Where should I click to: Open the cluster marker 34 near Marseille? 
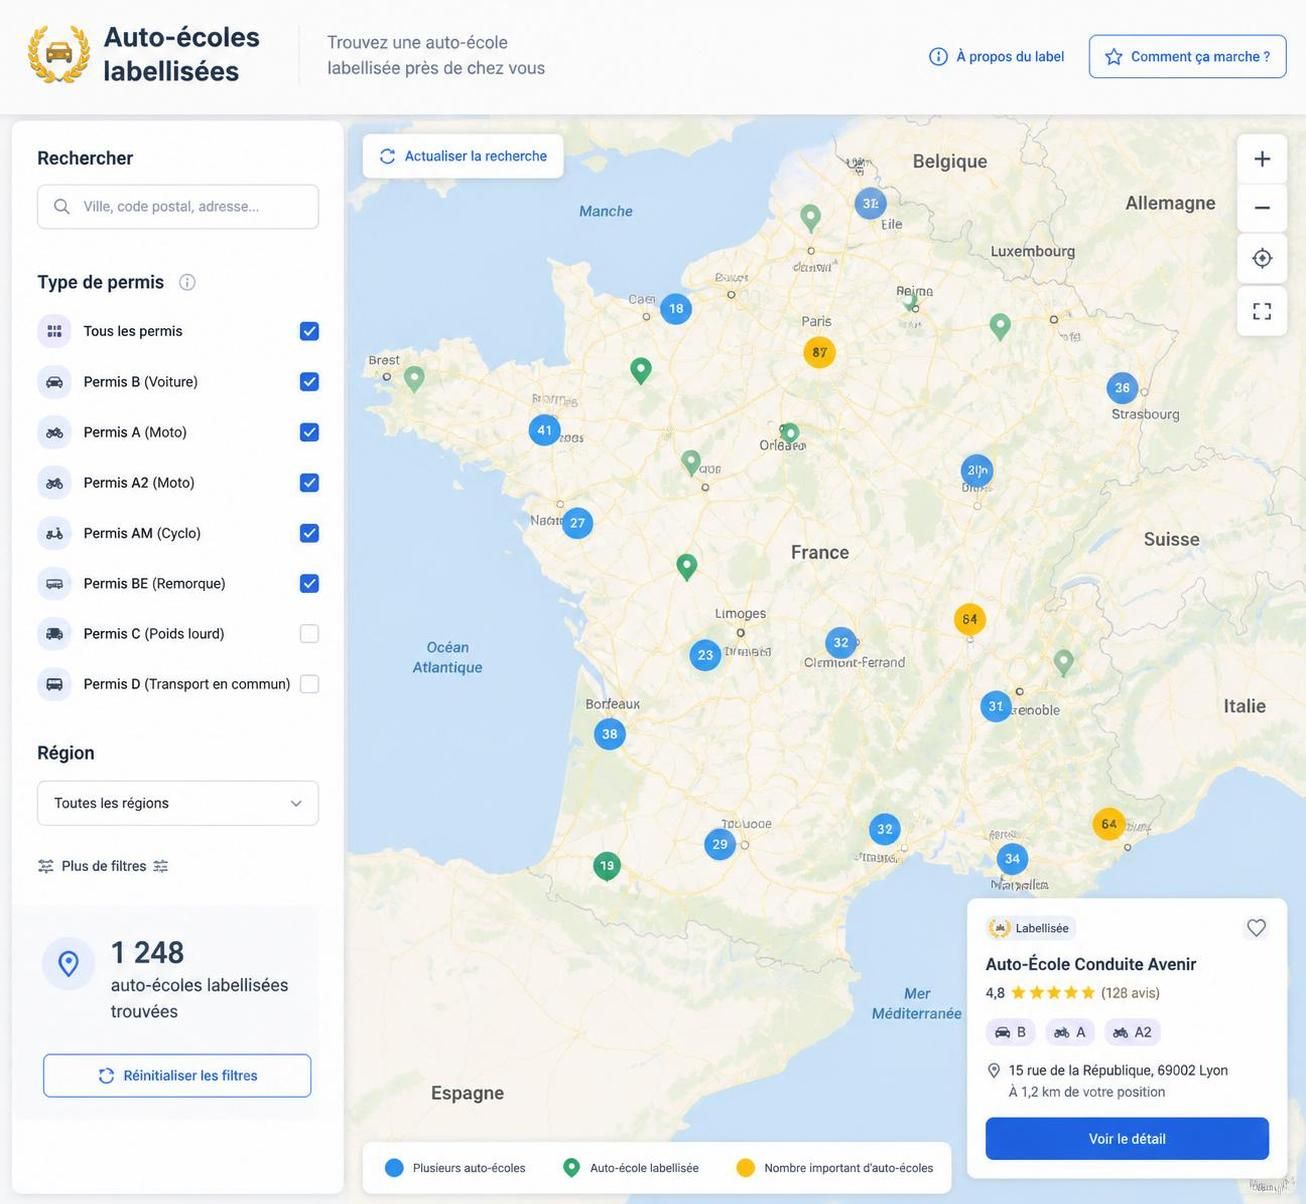1012,859
